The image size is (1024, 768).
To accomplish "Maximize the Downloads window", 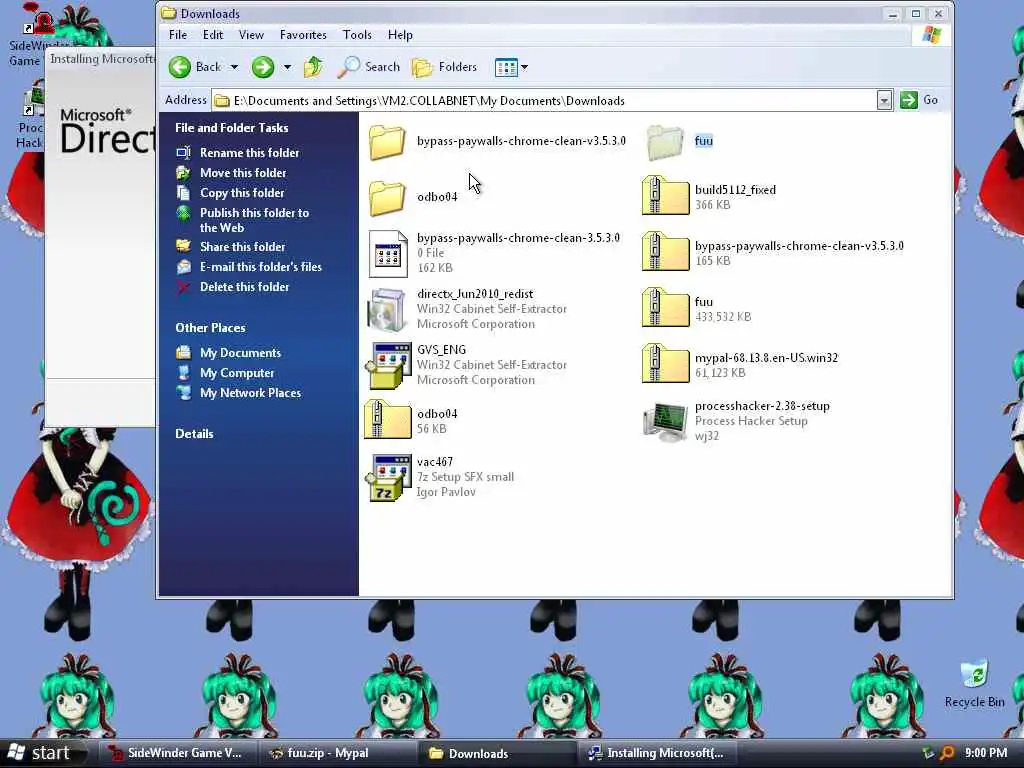I will pos(916,14).
